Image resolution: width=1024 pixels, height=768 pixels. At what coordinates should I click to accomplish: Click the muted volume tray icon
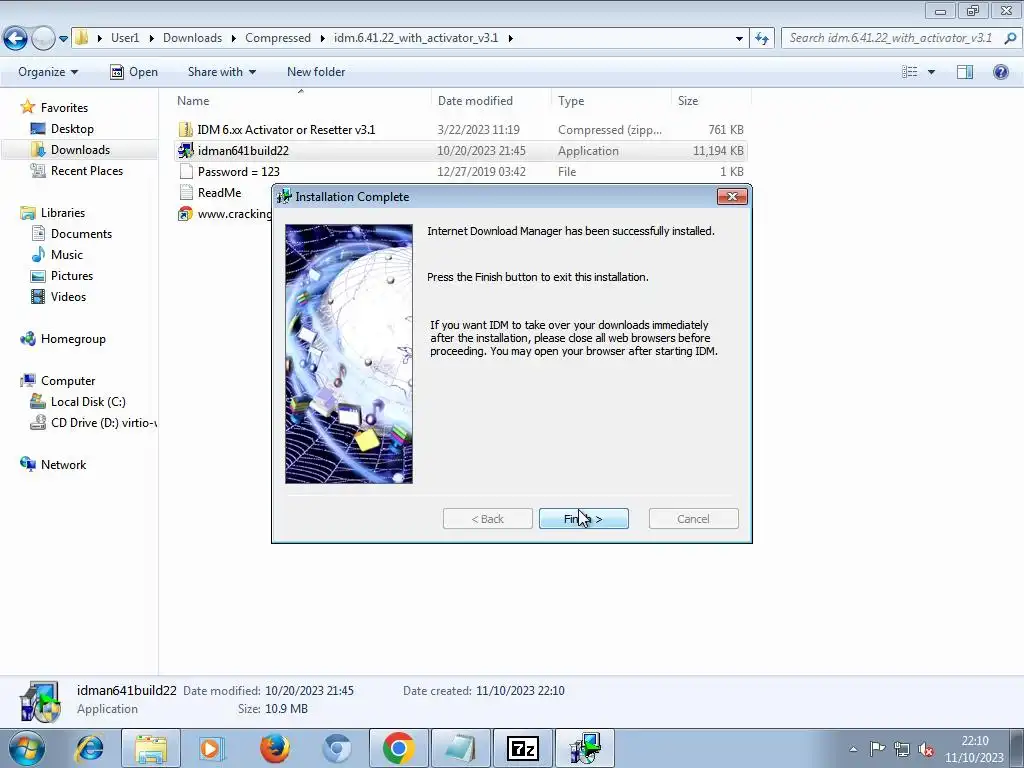click(925, 749)
